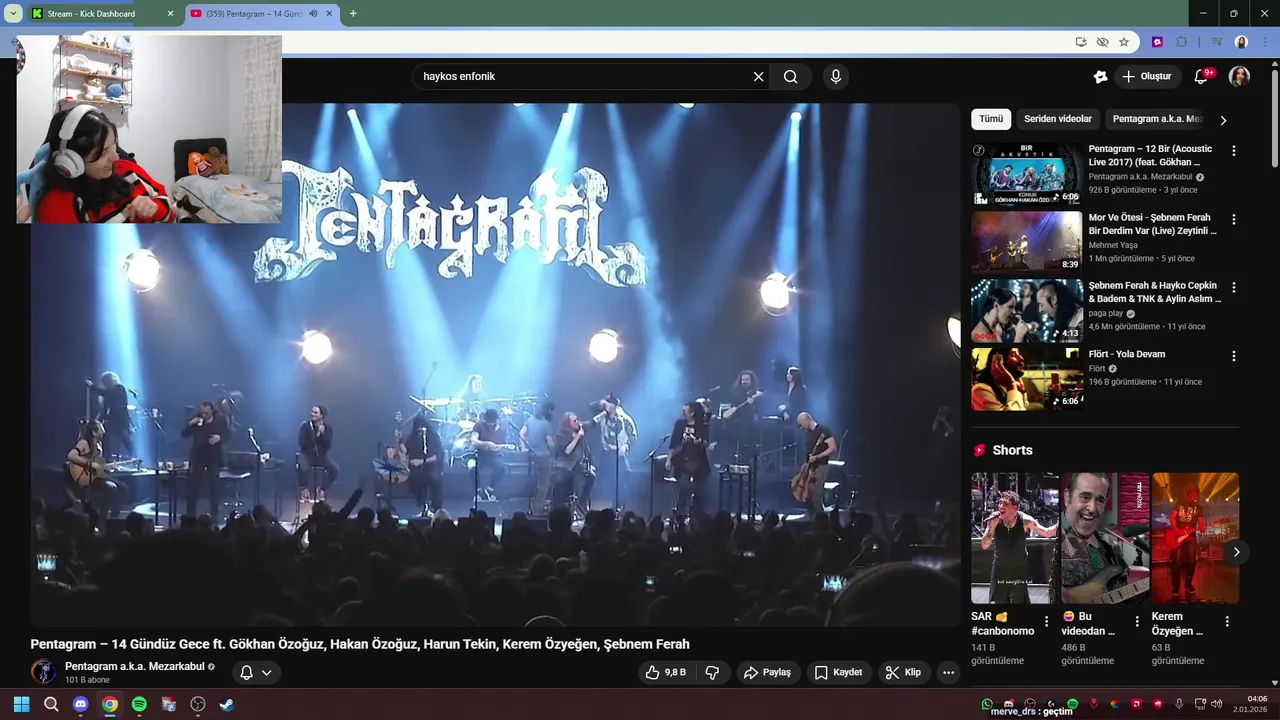This screenshot has width=1280, height=720.
Task: Open the Chrome three-dot menu
Action: [x=1265, y=42]
